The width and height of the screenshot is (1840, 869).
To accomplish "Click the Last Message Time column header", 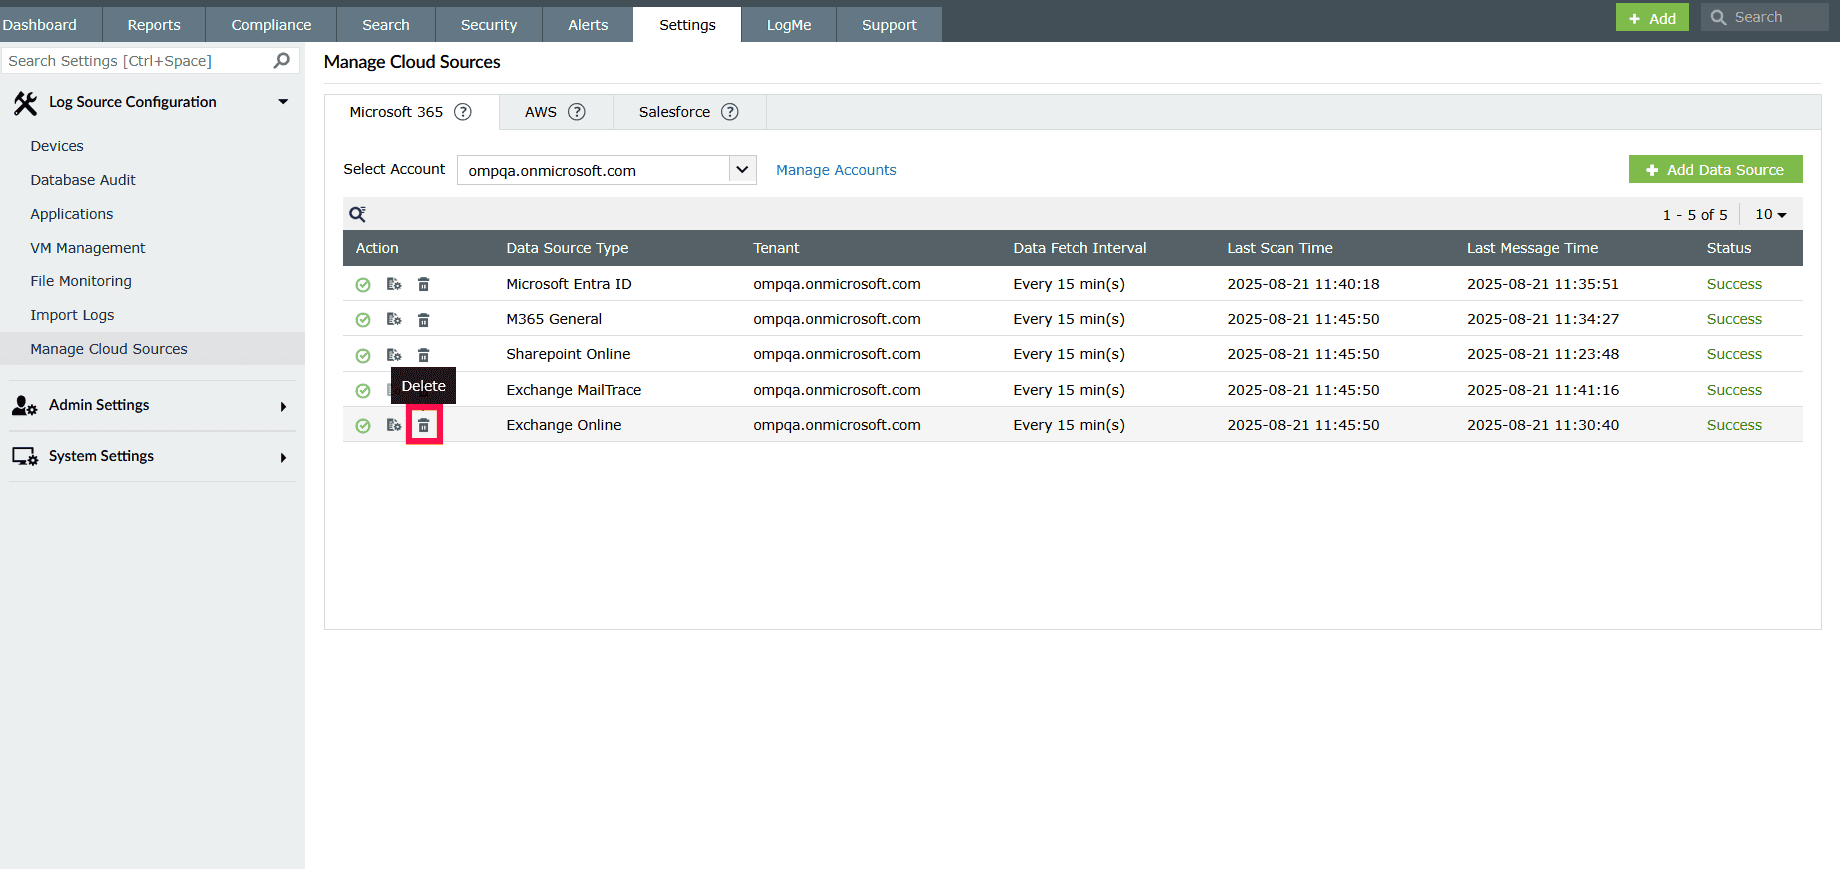I will point(1532,248).
